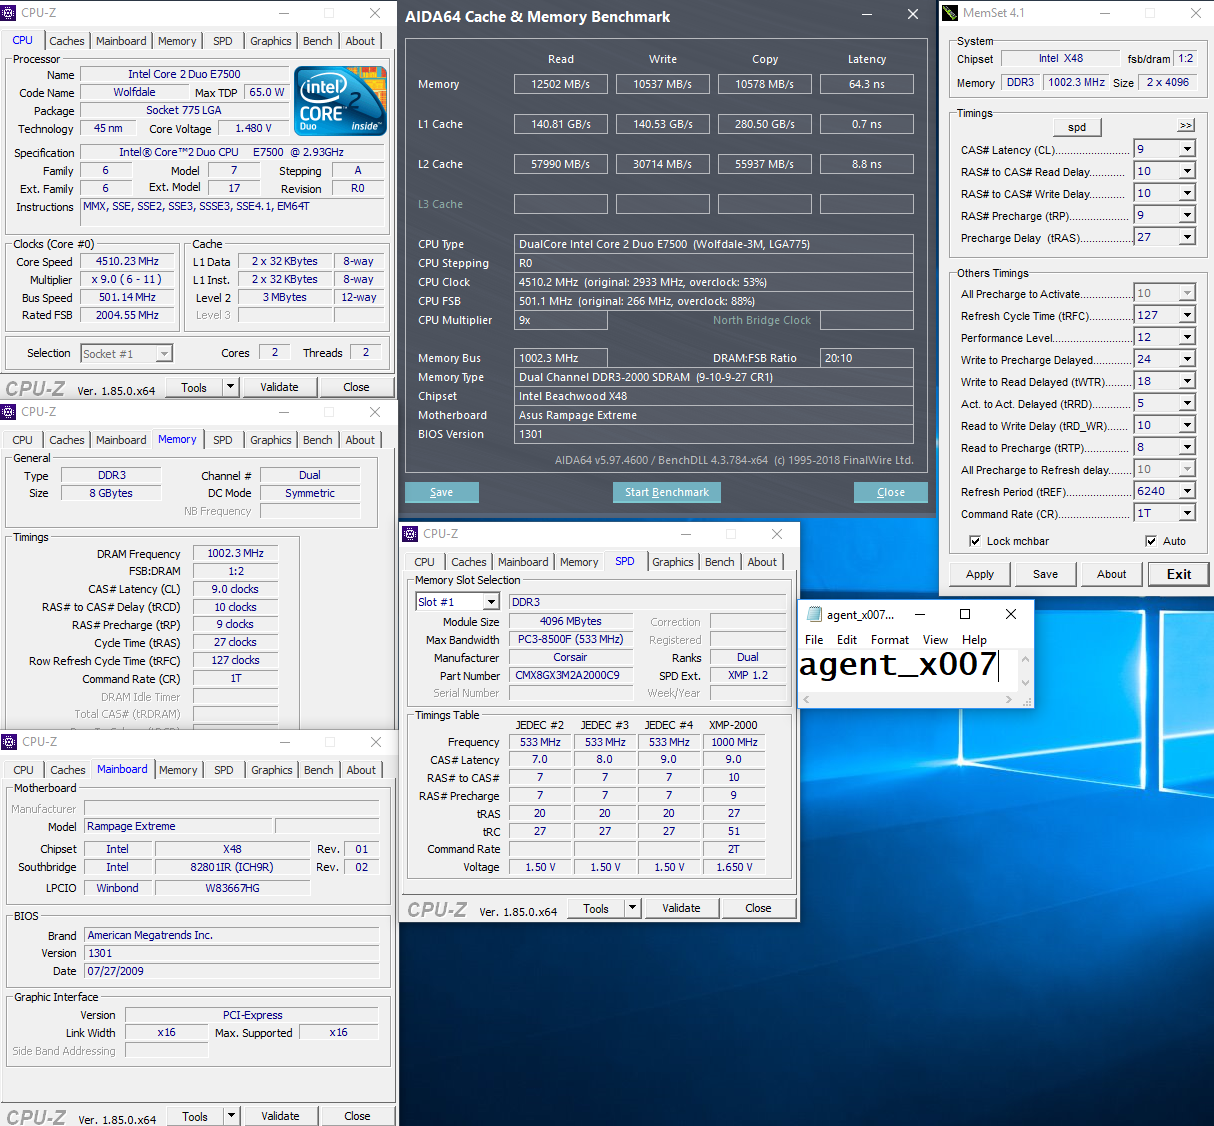Click XMP-2000 Frequency 1000 MHz cell
The height and width of the screenshot is (1126, 1214).
coord(734,742)
